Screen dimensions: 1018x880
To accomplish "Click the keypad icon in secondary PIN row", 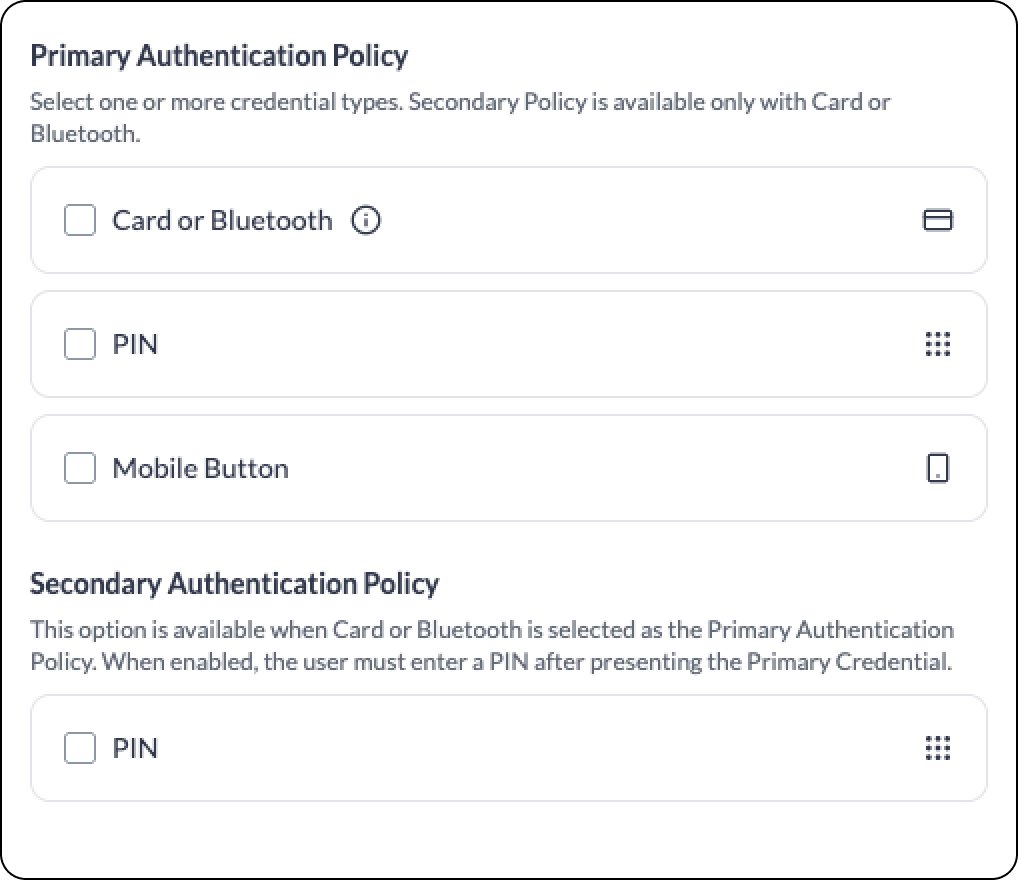I will [937, 748].
